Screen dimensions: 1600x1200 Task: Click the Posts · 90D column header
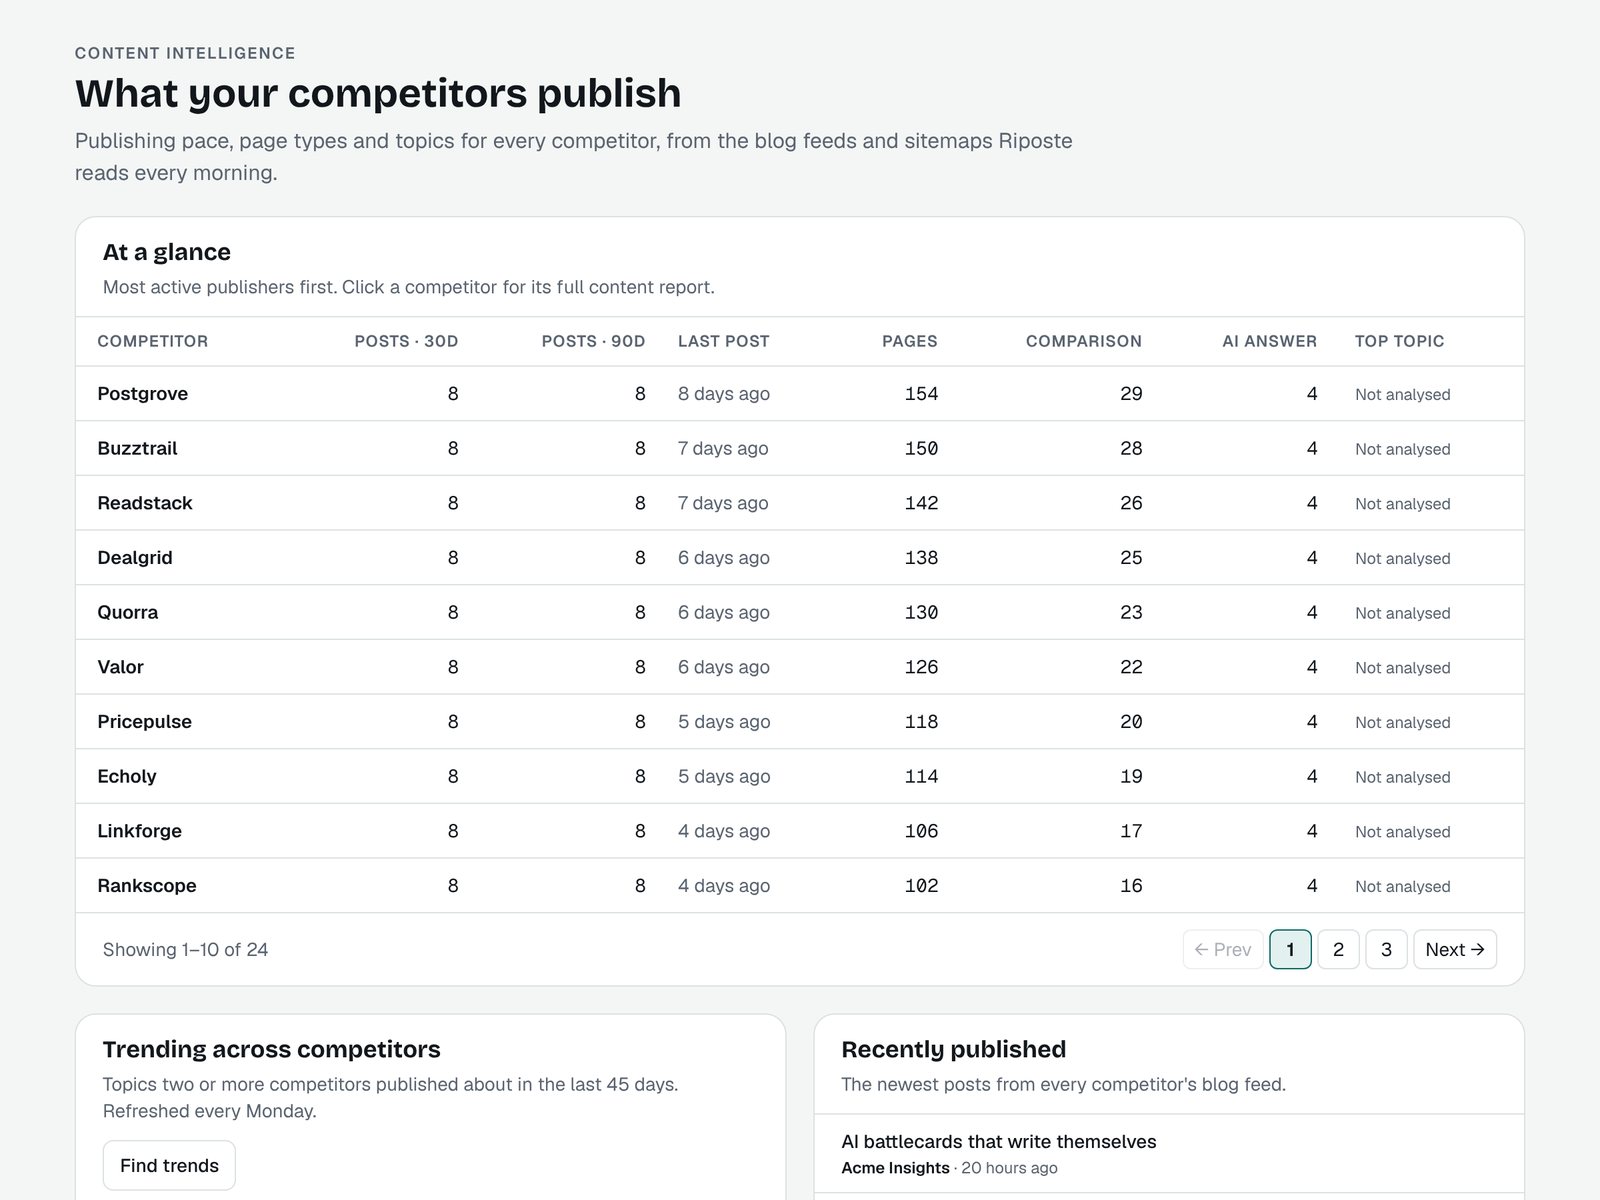click(x=593, y=341)
